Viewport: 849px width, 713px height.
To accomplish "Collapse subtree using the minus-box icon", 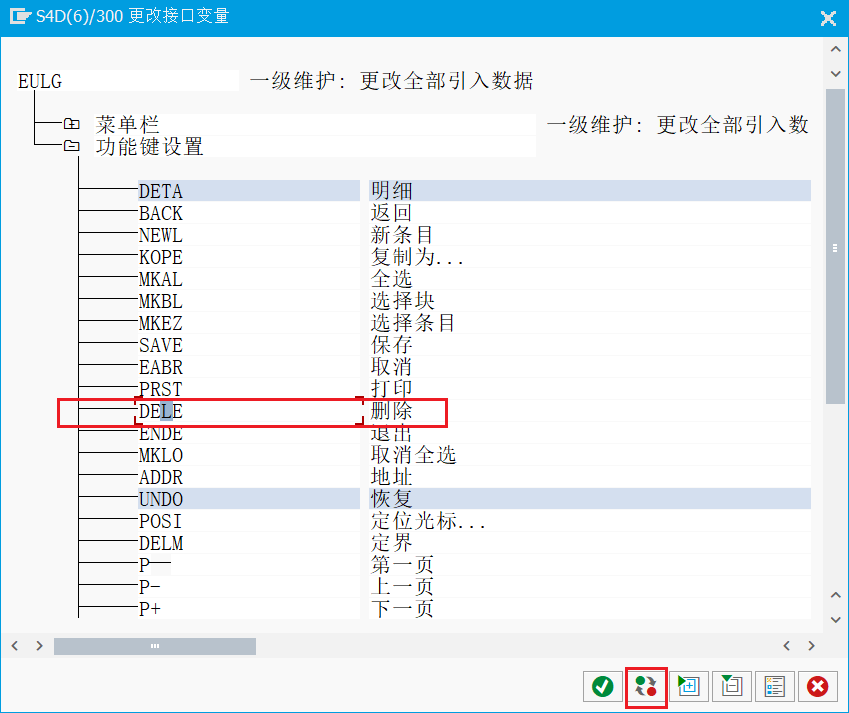I will tap(732, 686).
